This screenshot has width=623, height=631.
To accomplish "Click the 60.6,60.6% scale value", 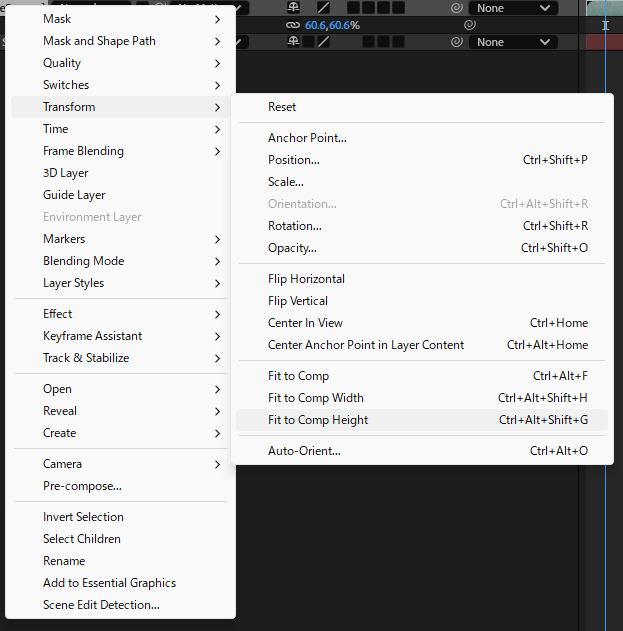I will pyautogui.click(x=332, y=25).
